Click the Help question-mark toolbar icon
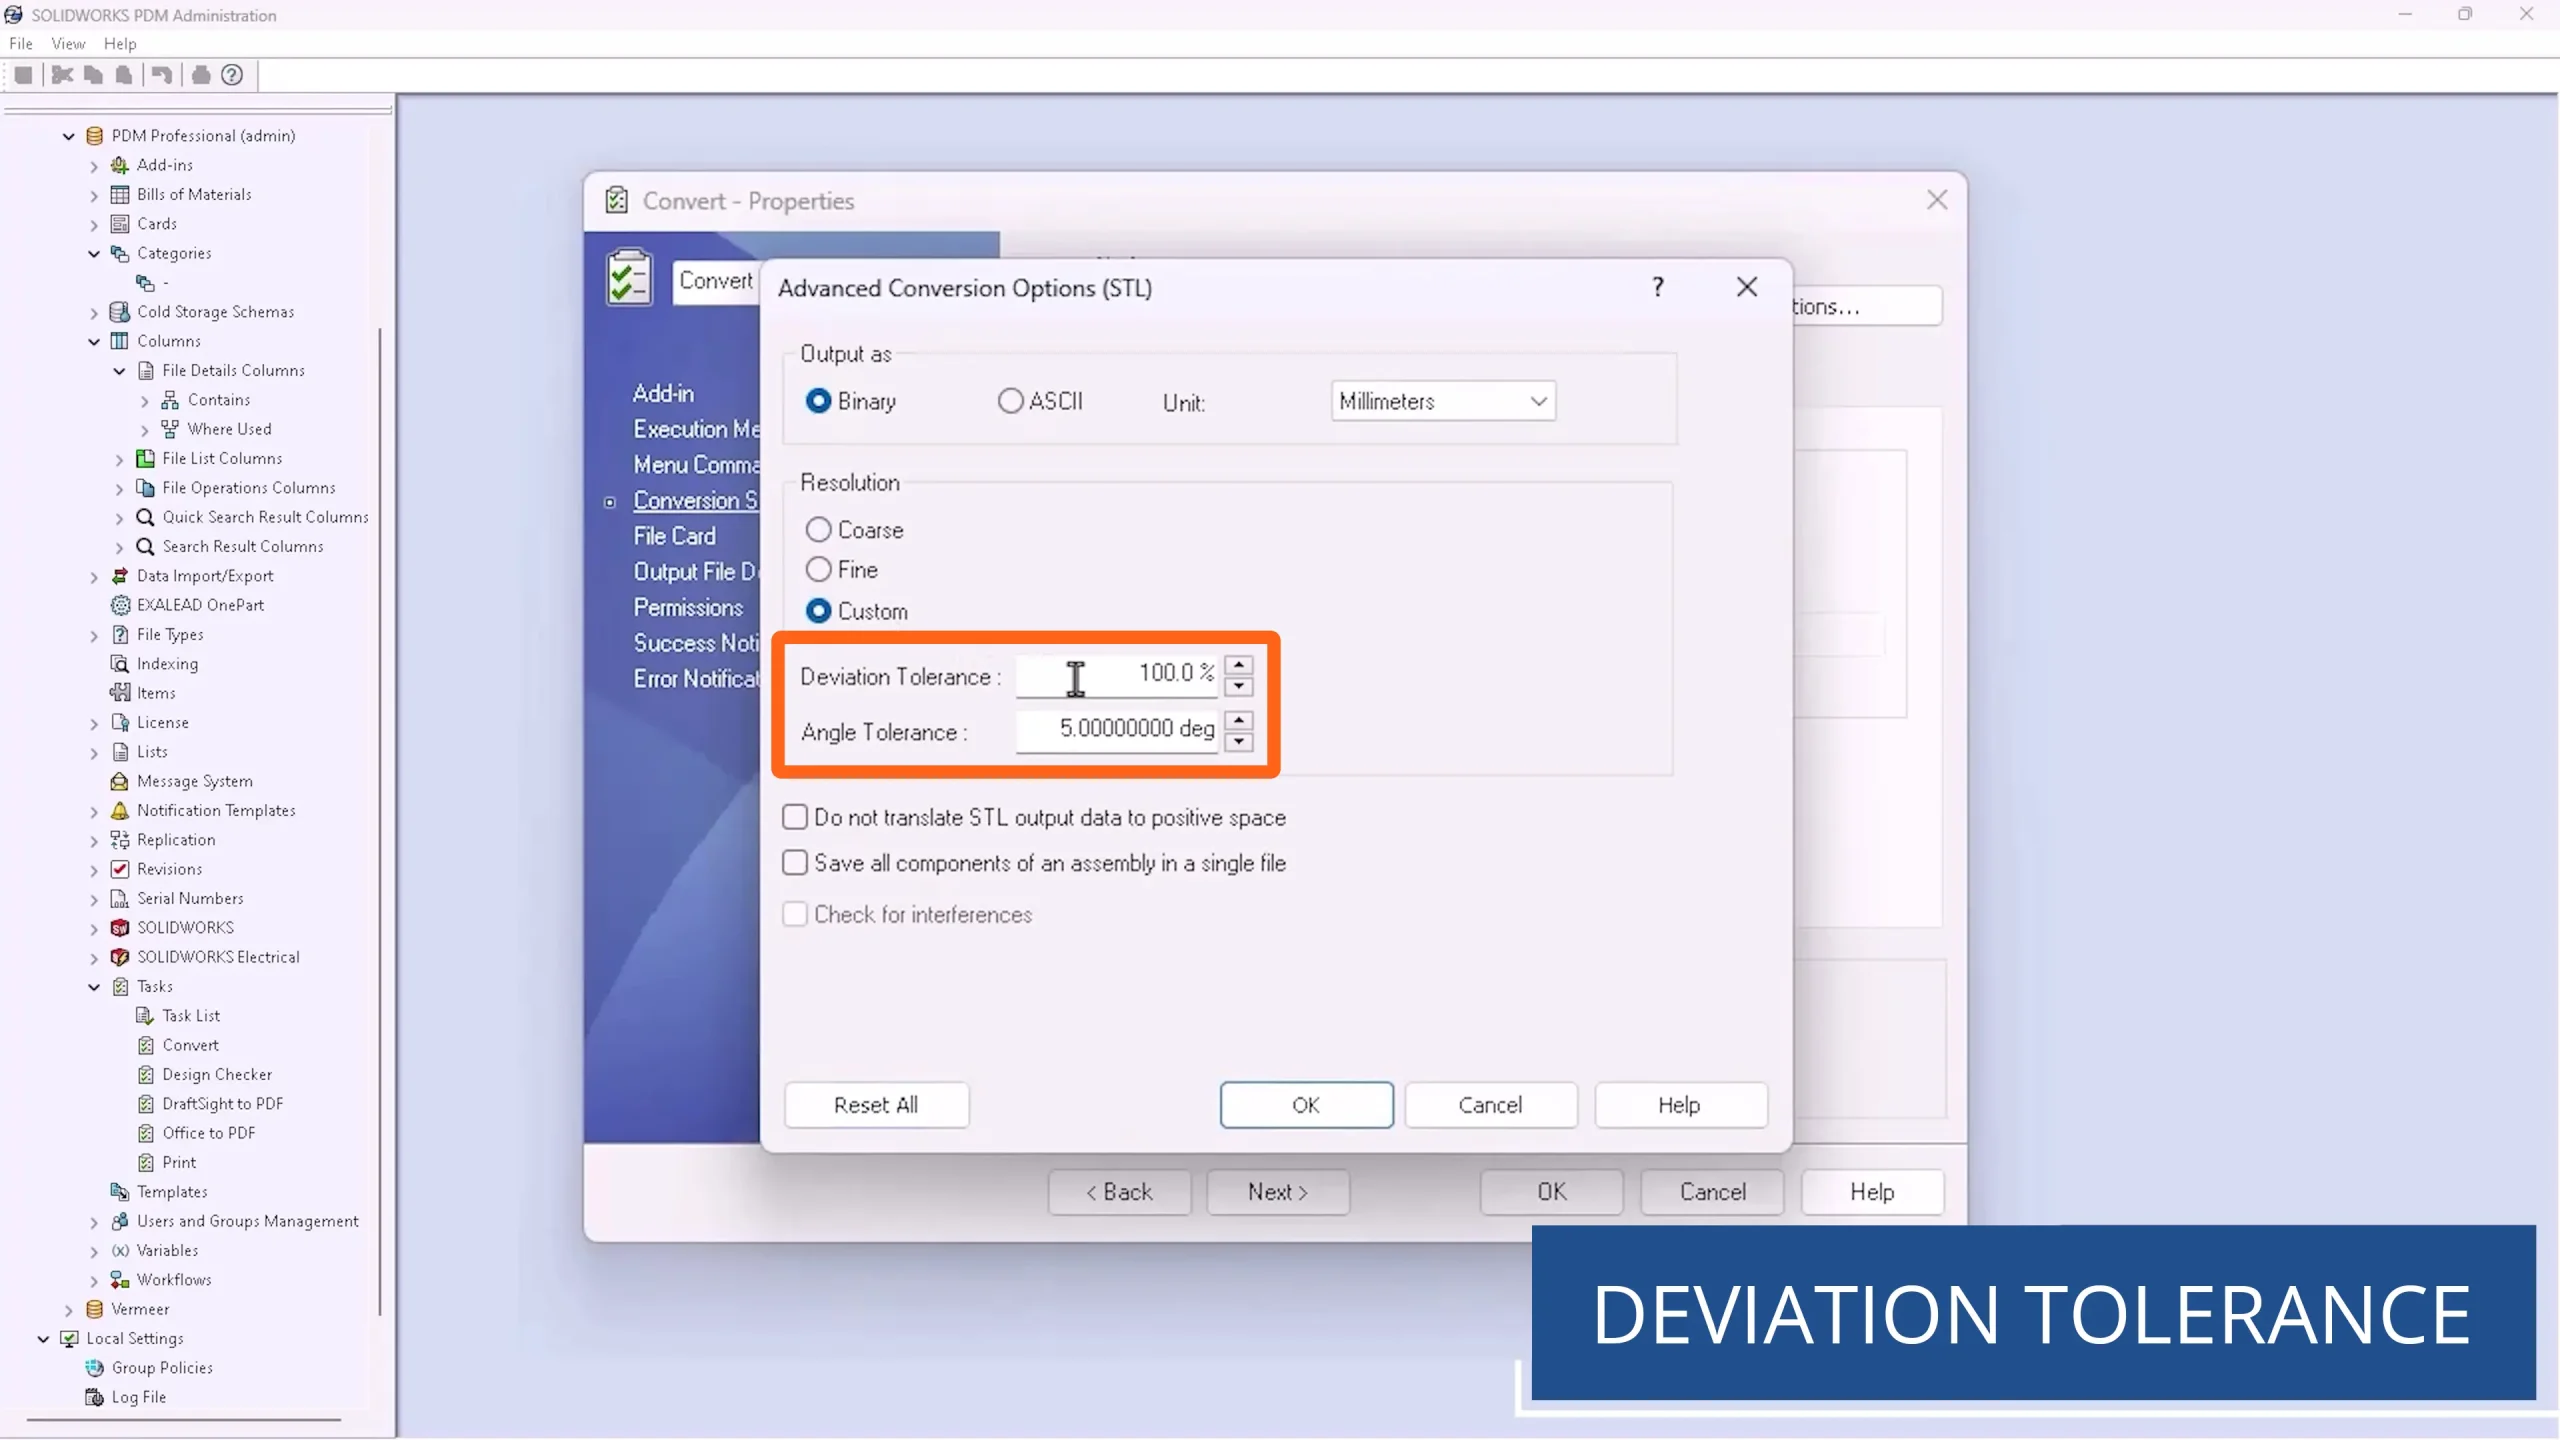 232,75
